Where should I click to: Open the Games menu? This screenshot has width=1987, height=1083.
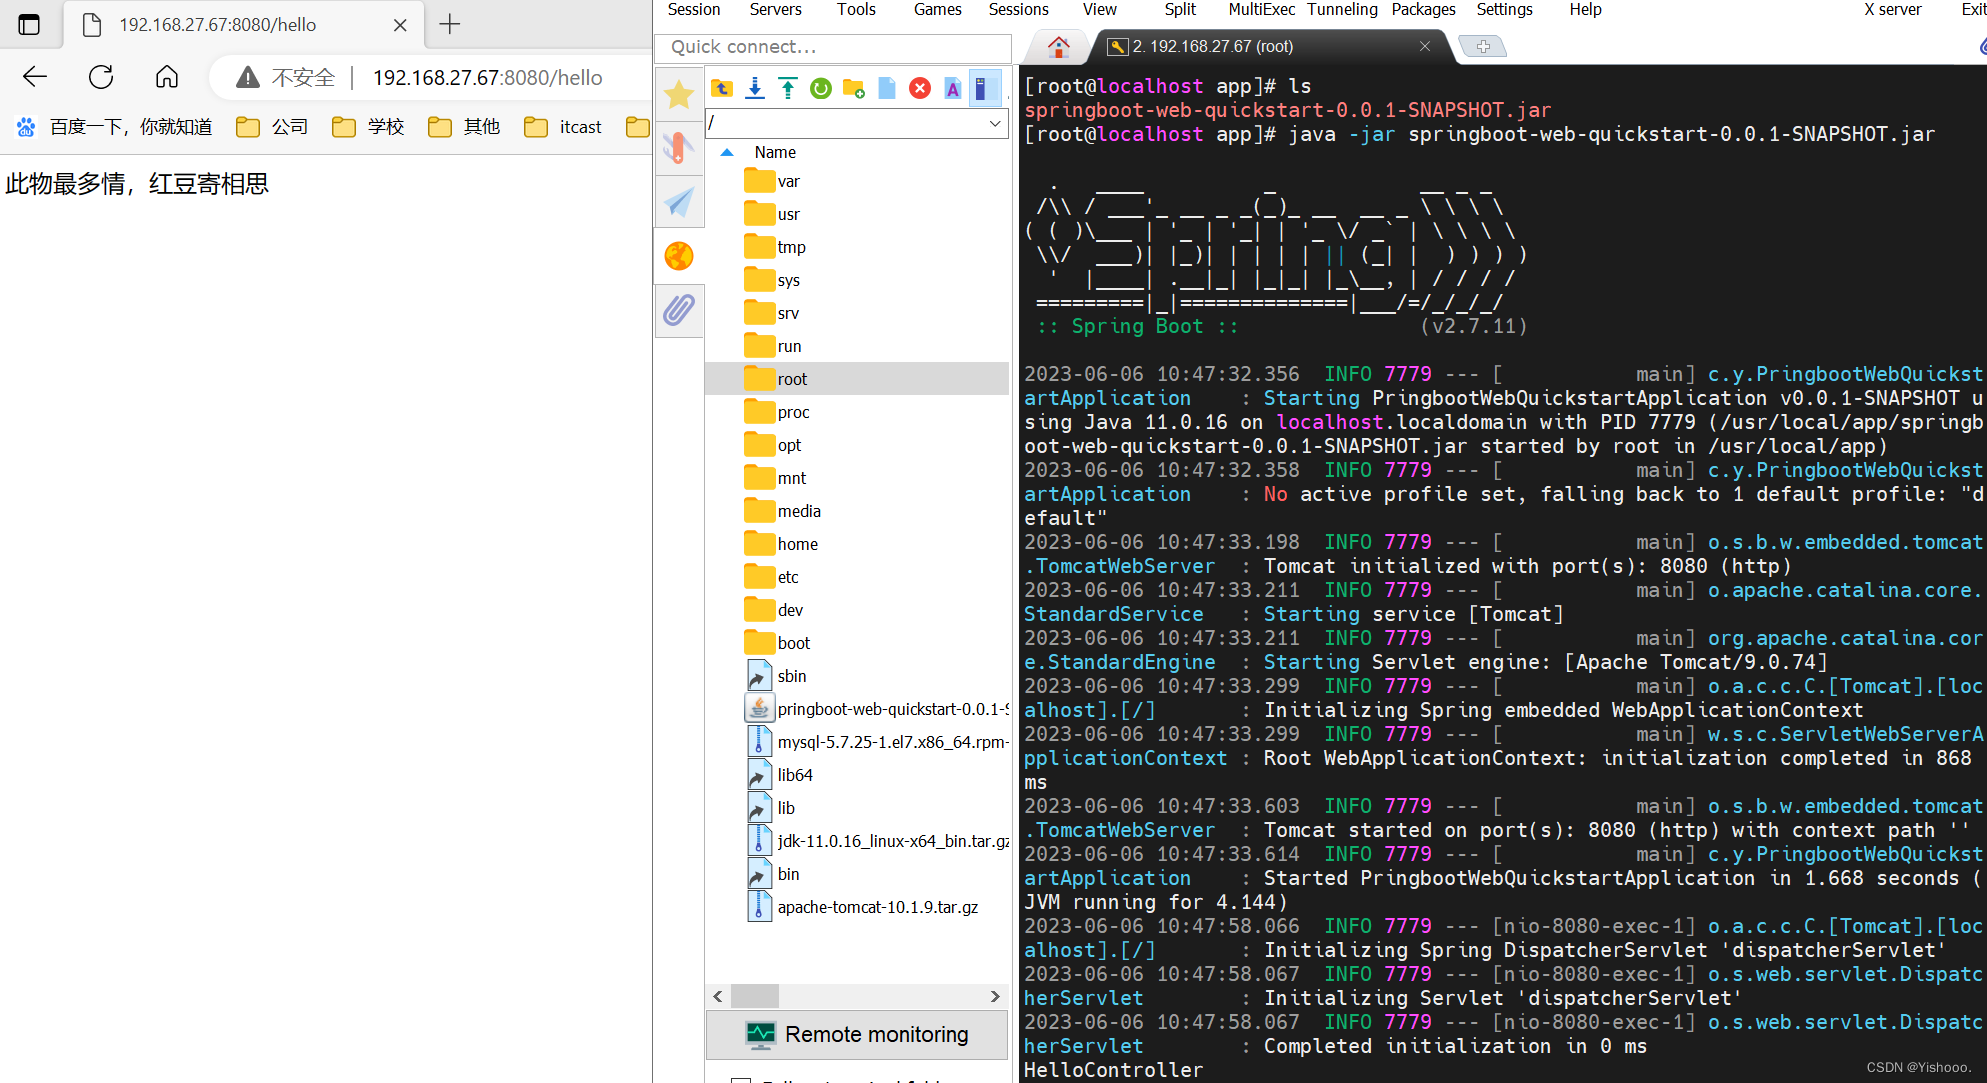938,9
